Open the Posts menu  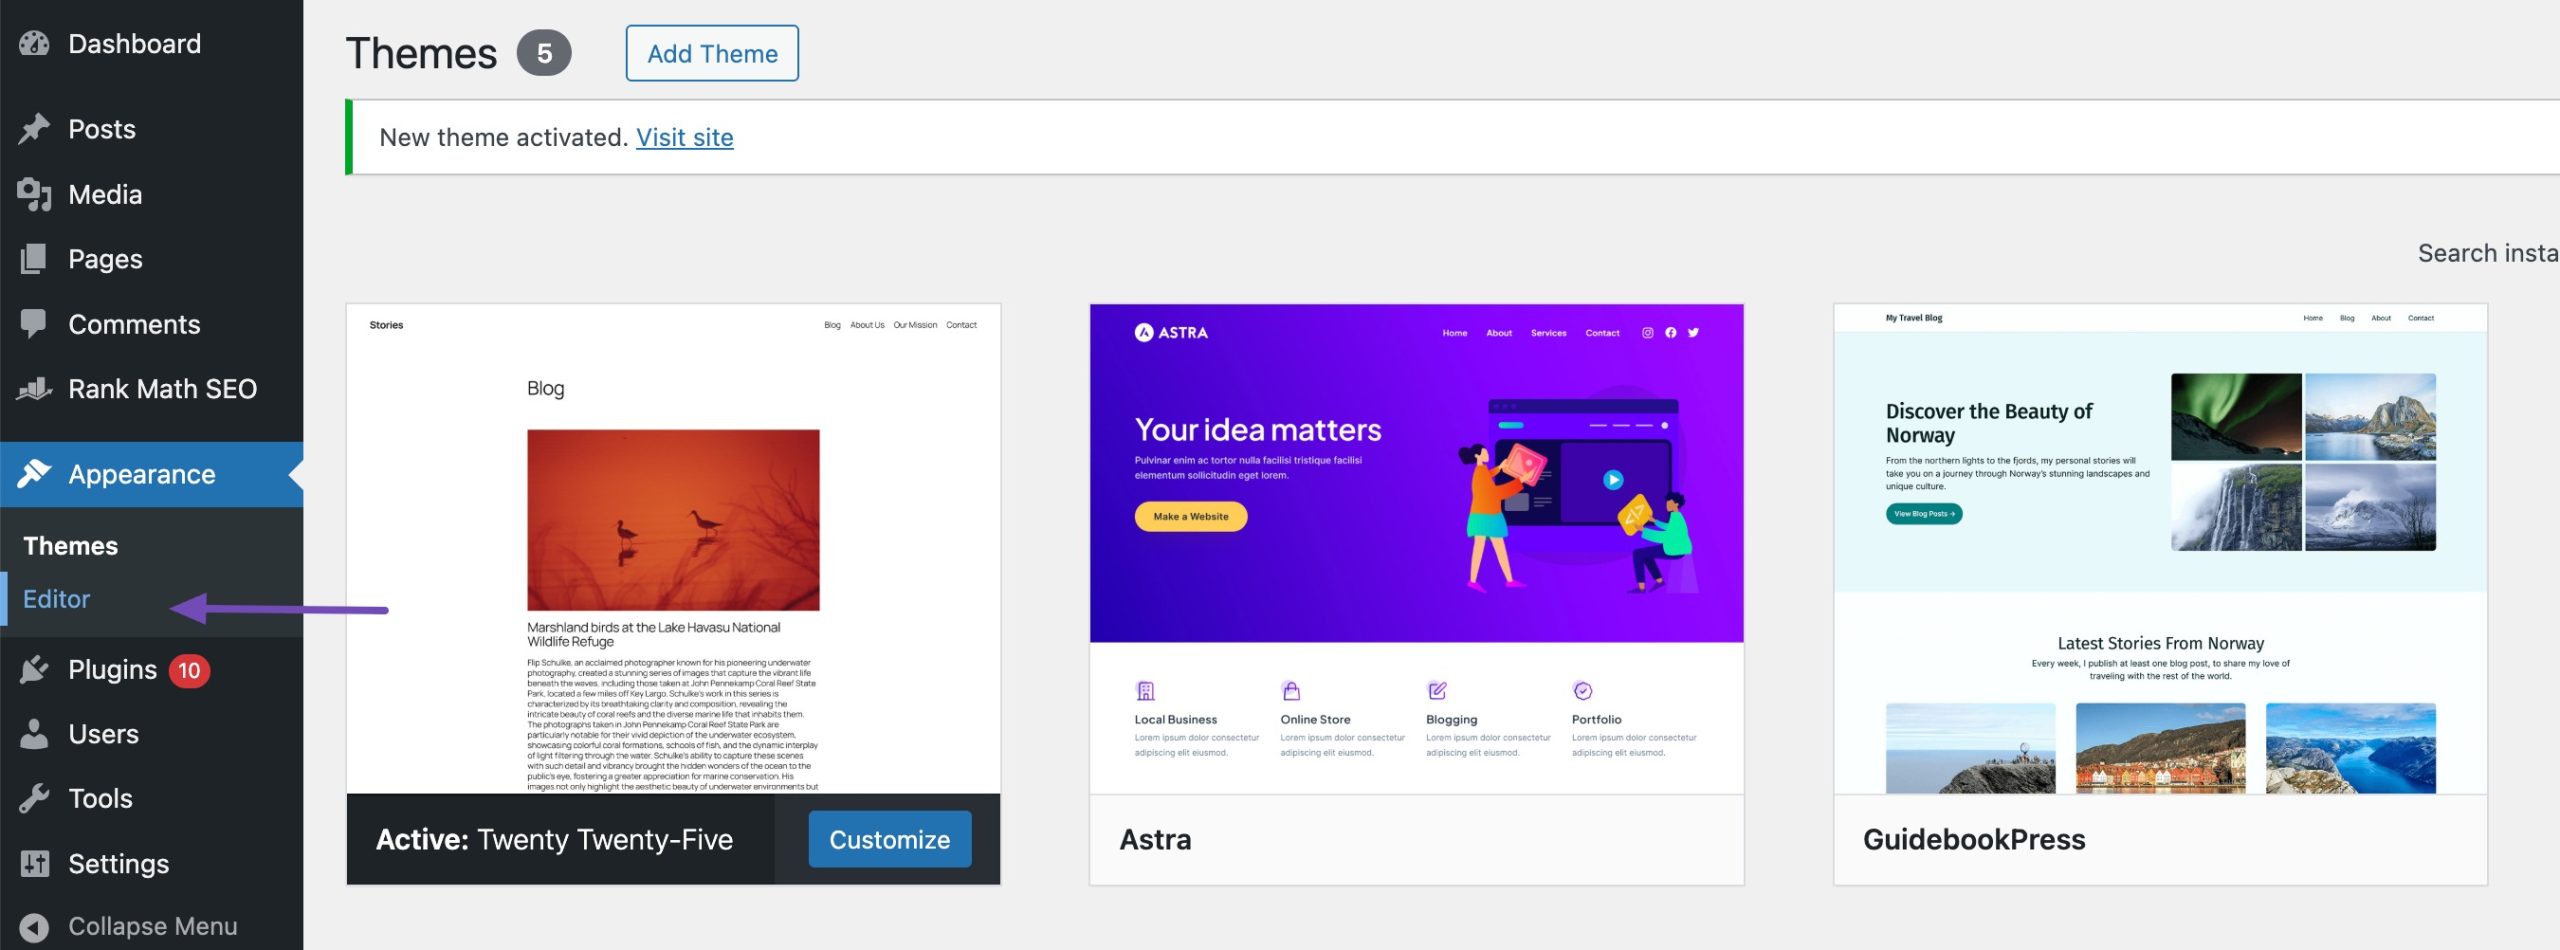151,129
